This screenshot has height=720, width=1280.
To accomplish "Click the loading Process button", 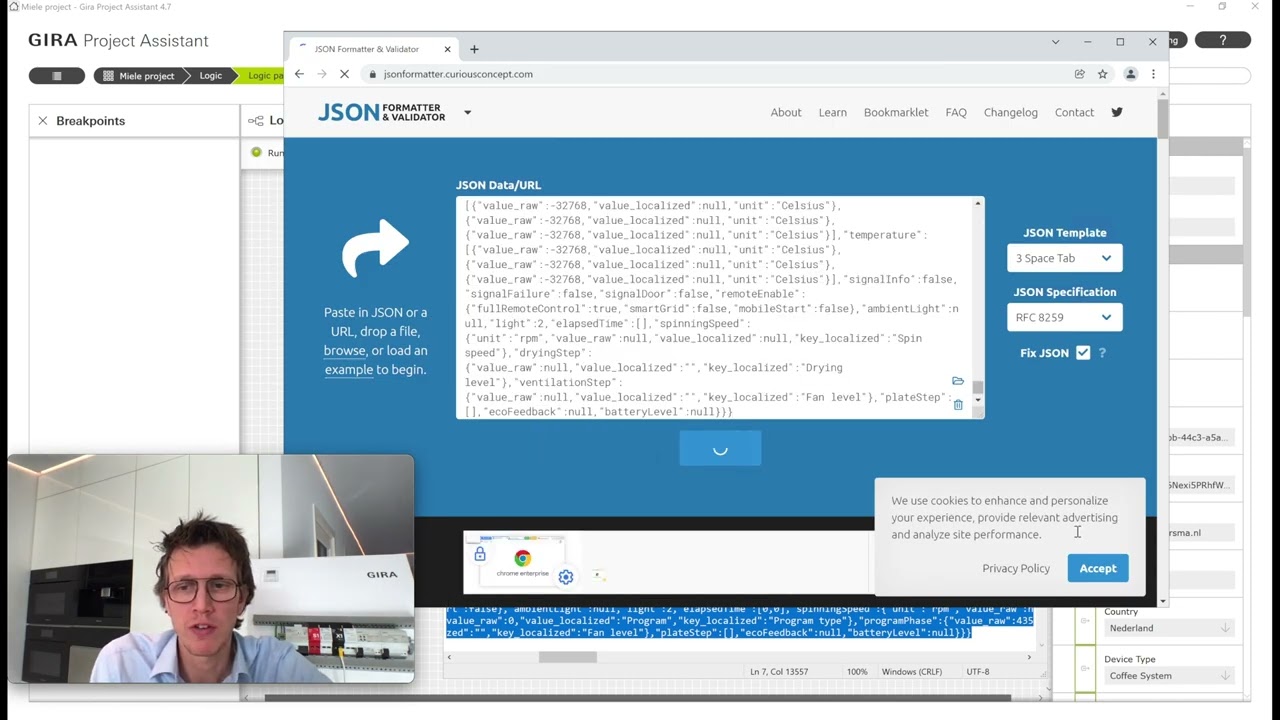I will (x=720, y=449).
